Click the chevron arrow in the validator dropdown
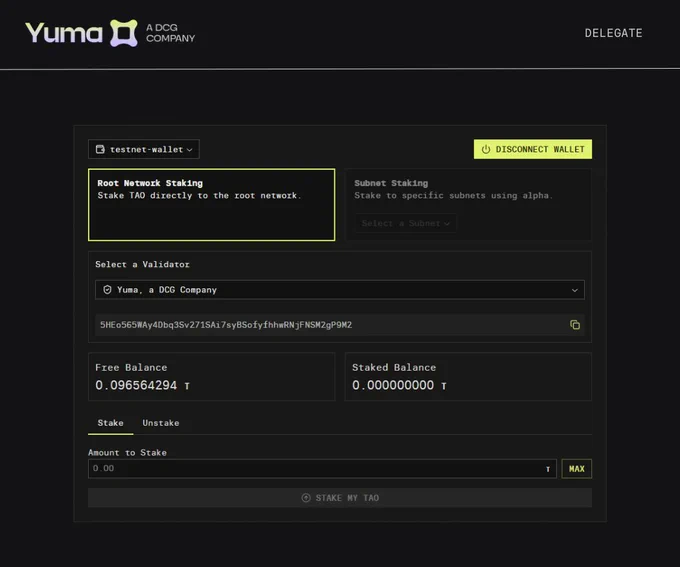 tap(575, 290)
